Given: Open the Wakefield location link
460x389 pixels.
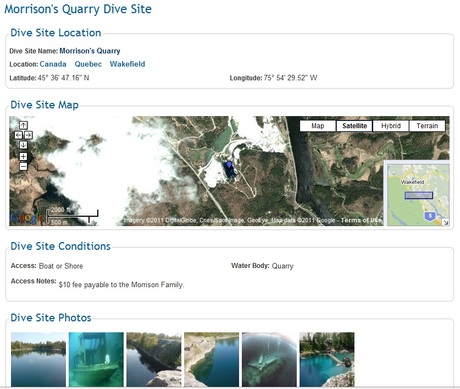Looking at the screenshot, I should [127, 64].
